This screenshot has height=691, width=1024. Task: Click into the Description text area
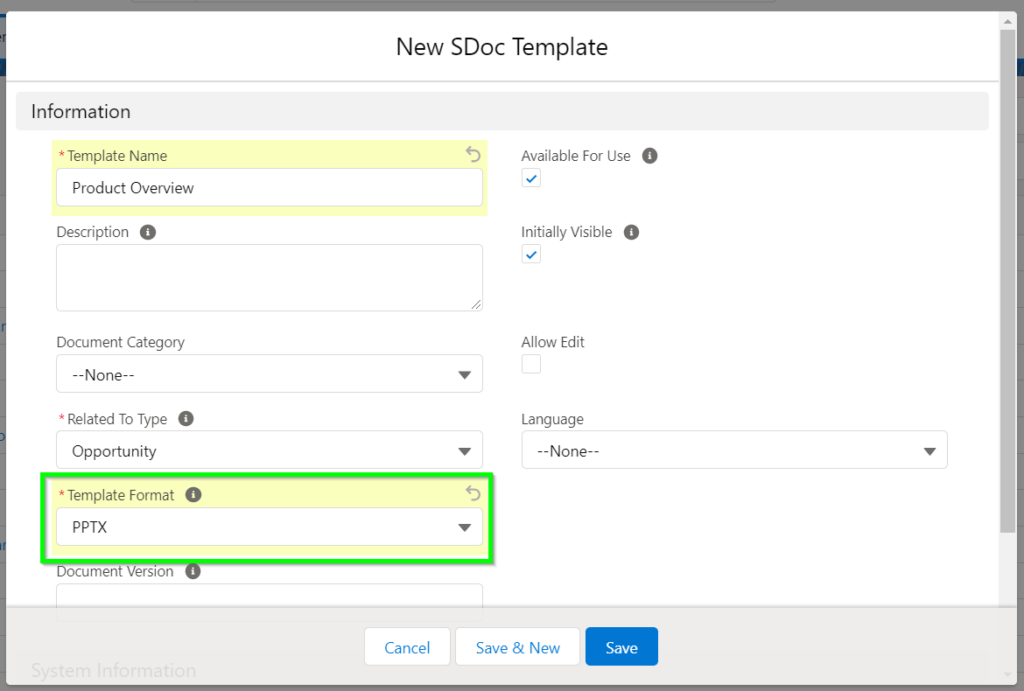tap(268, 277)
